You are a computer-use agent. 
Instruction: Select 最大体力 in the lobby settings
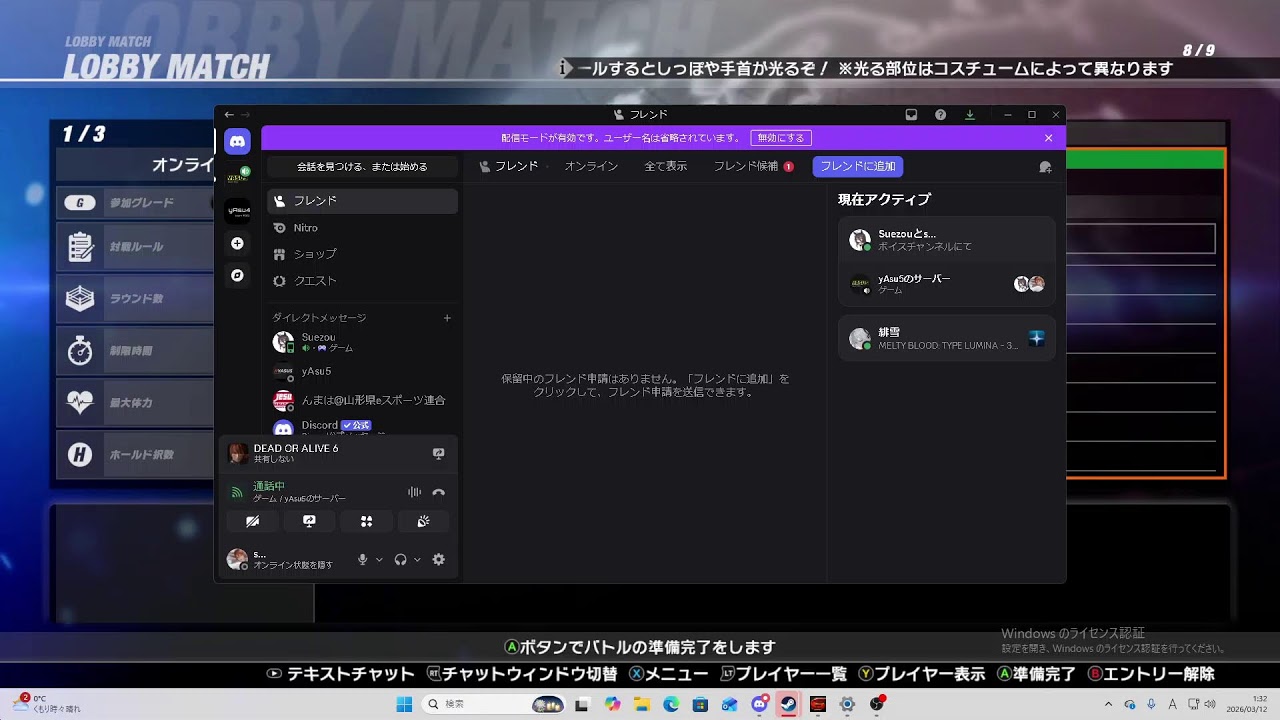[135, 403]
